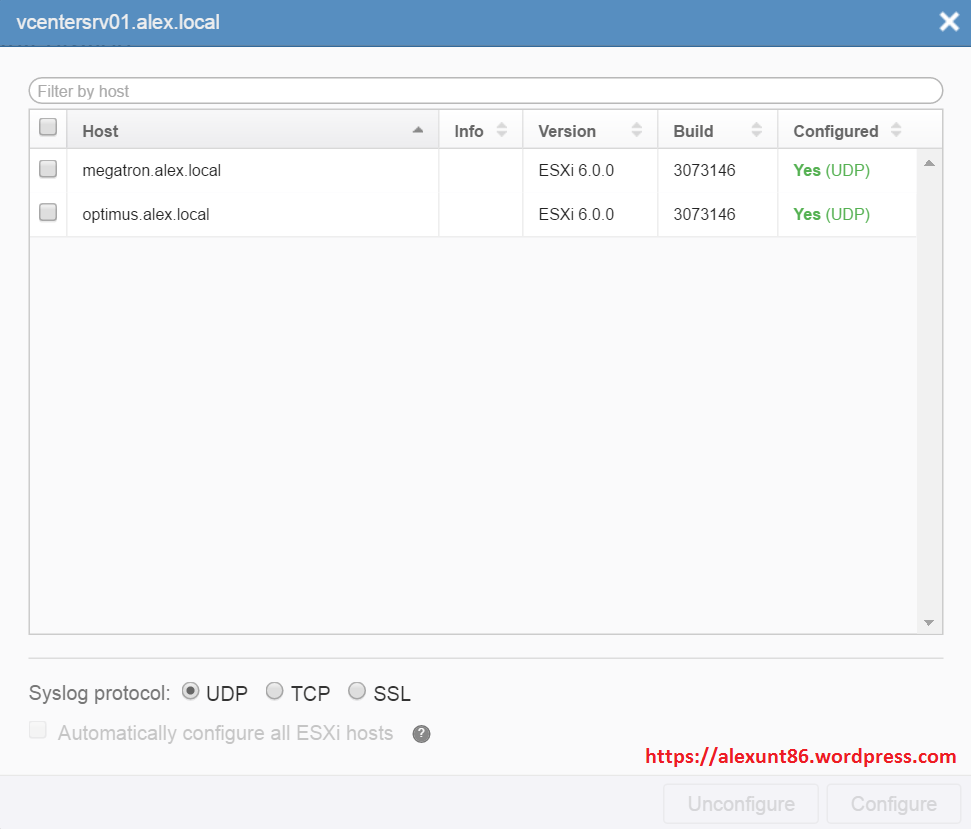The width and height of the screenshot is (971, 829).
Task: Choose TCP syslog protocol
Action: [x=275, y=691]
